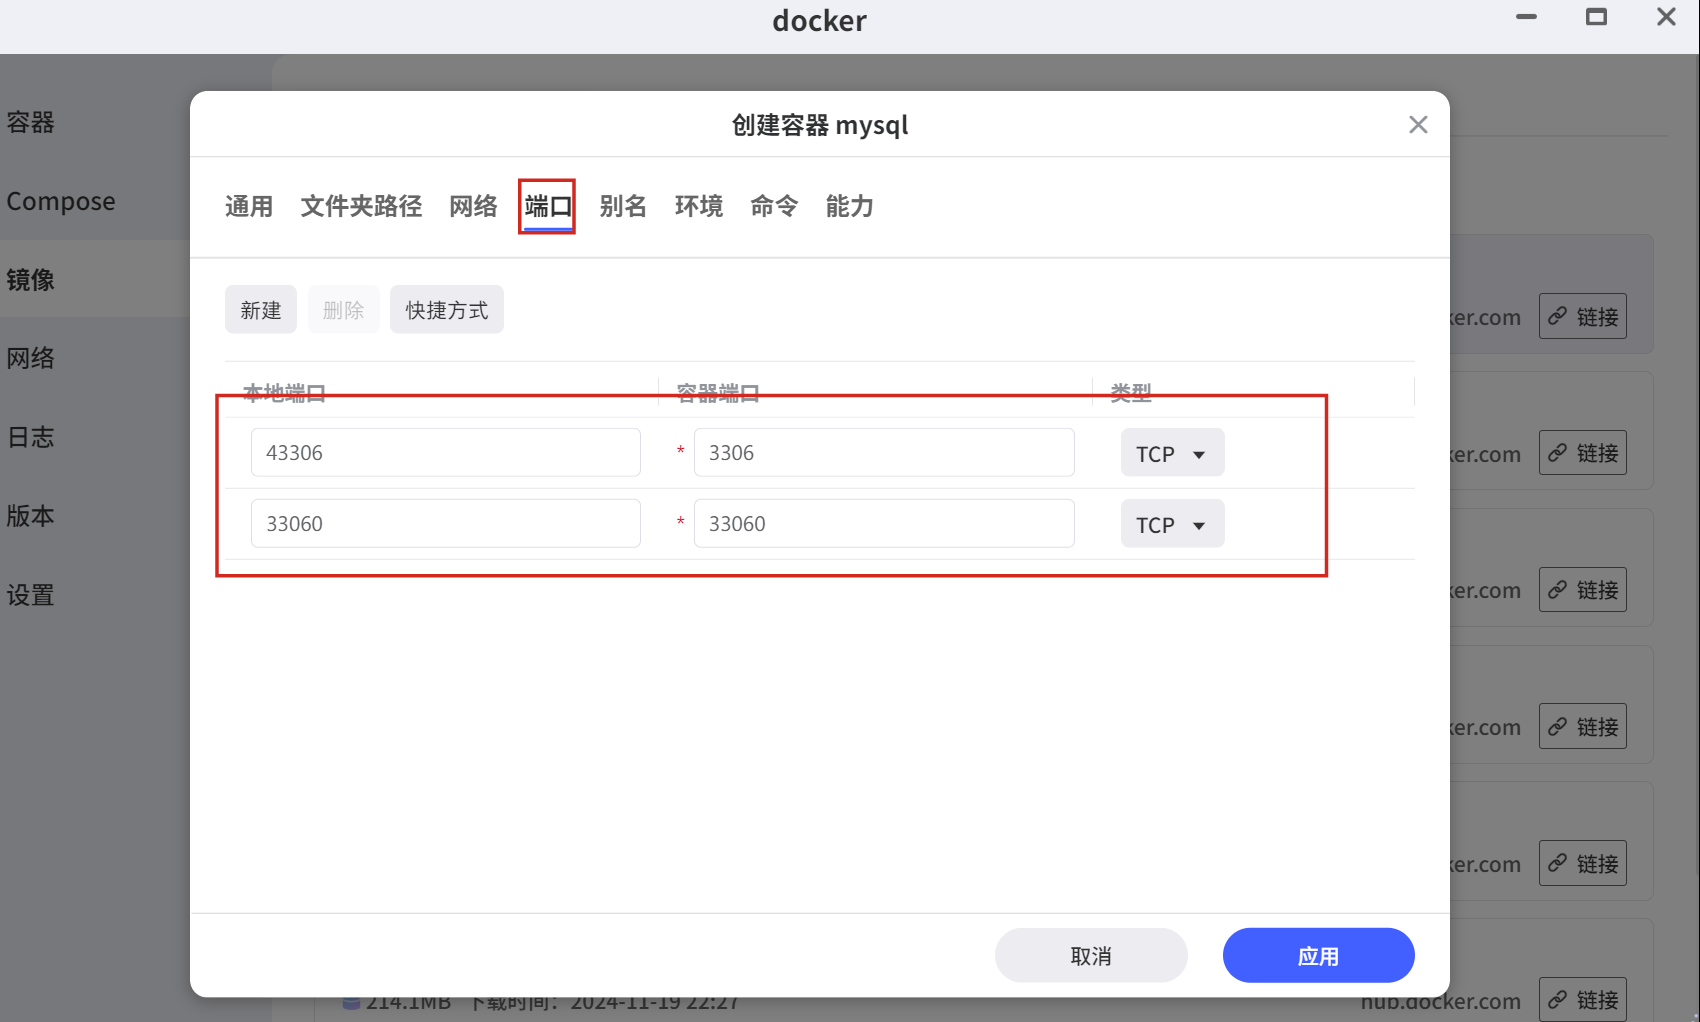The width and height of the screenshot is (1700, 1022).
Task: Focus the local port field with 33060
Action: 445,524
